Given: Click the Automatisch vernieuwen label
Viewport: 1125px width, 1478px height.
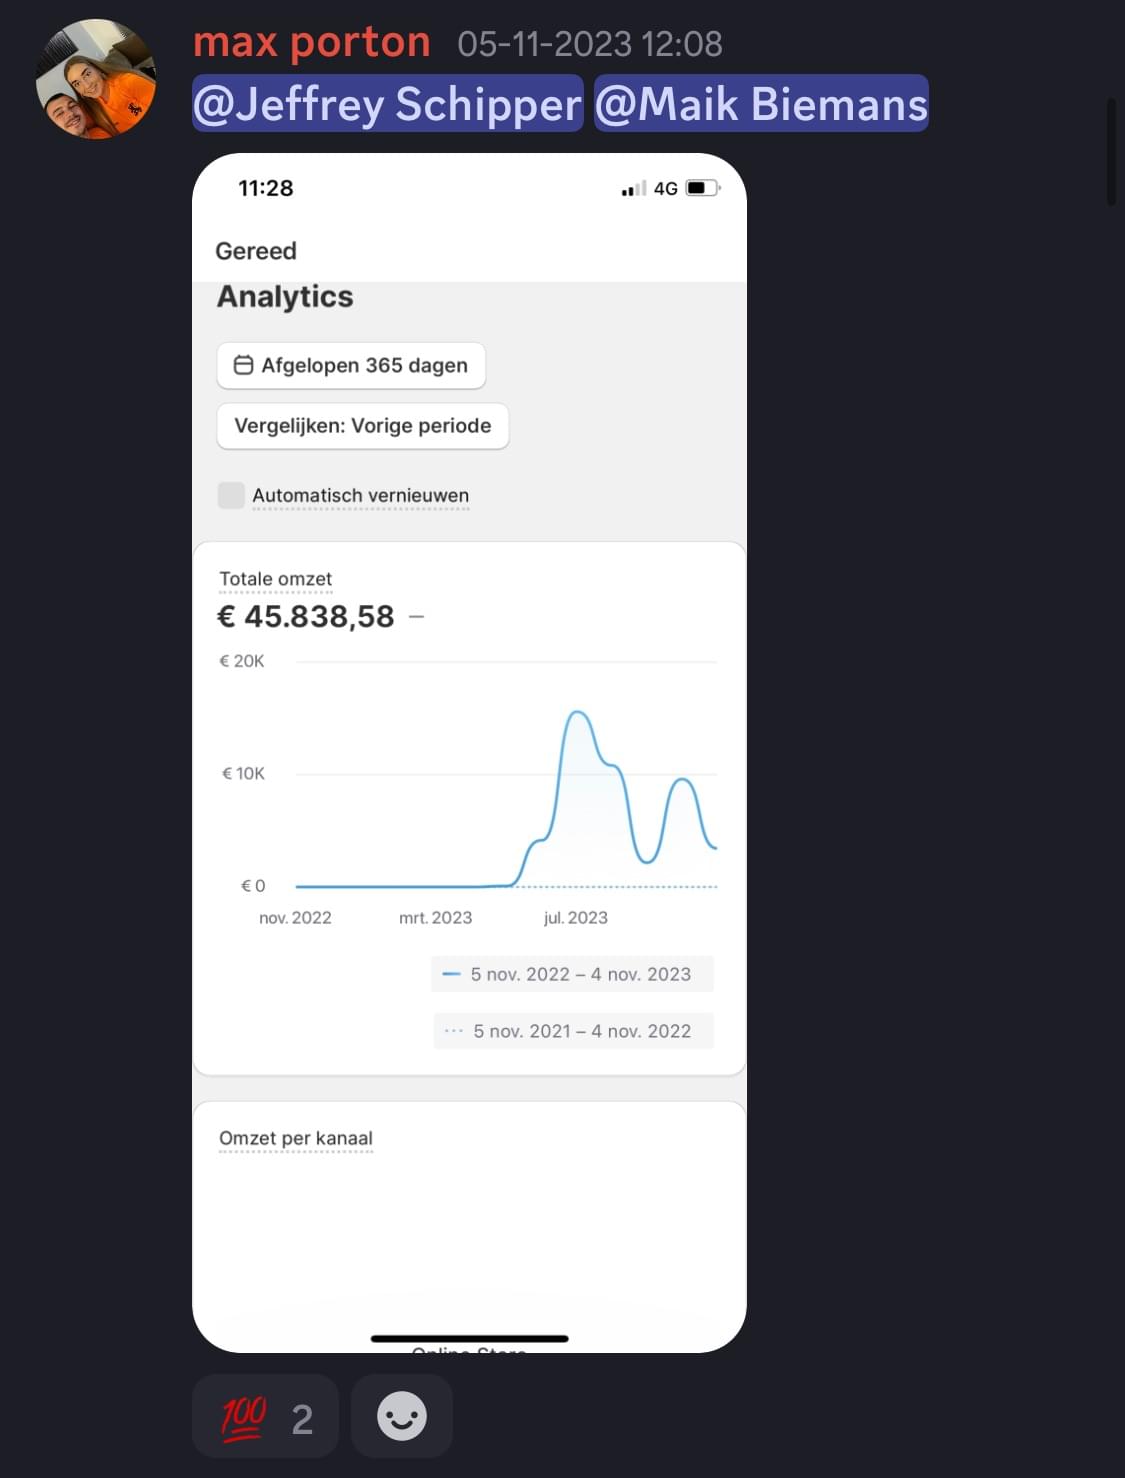Looking at the screenshot, I should point(360,495).
